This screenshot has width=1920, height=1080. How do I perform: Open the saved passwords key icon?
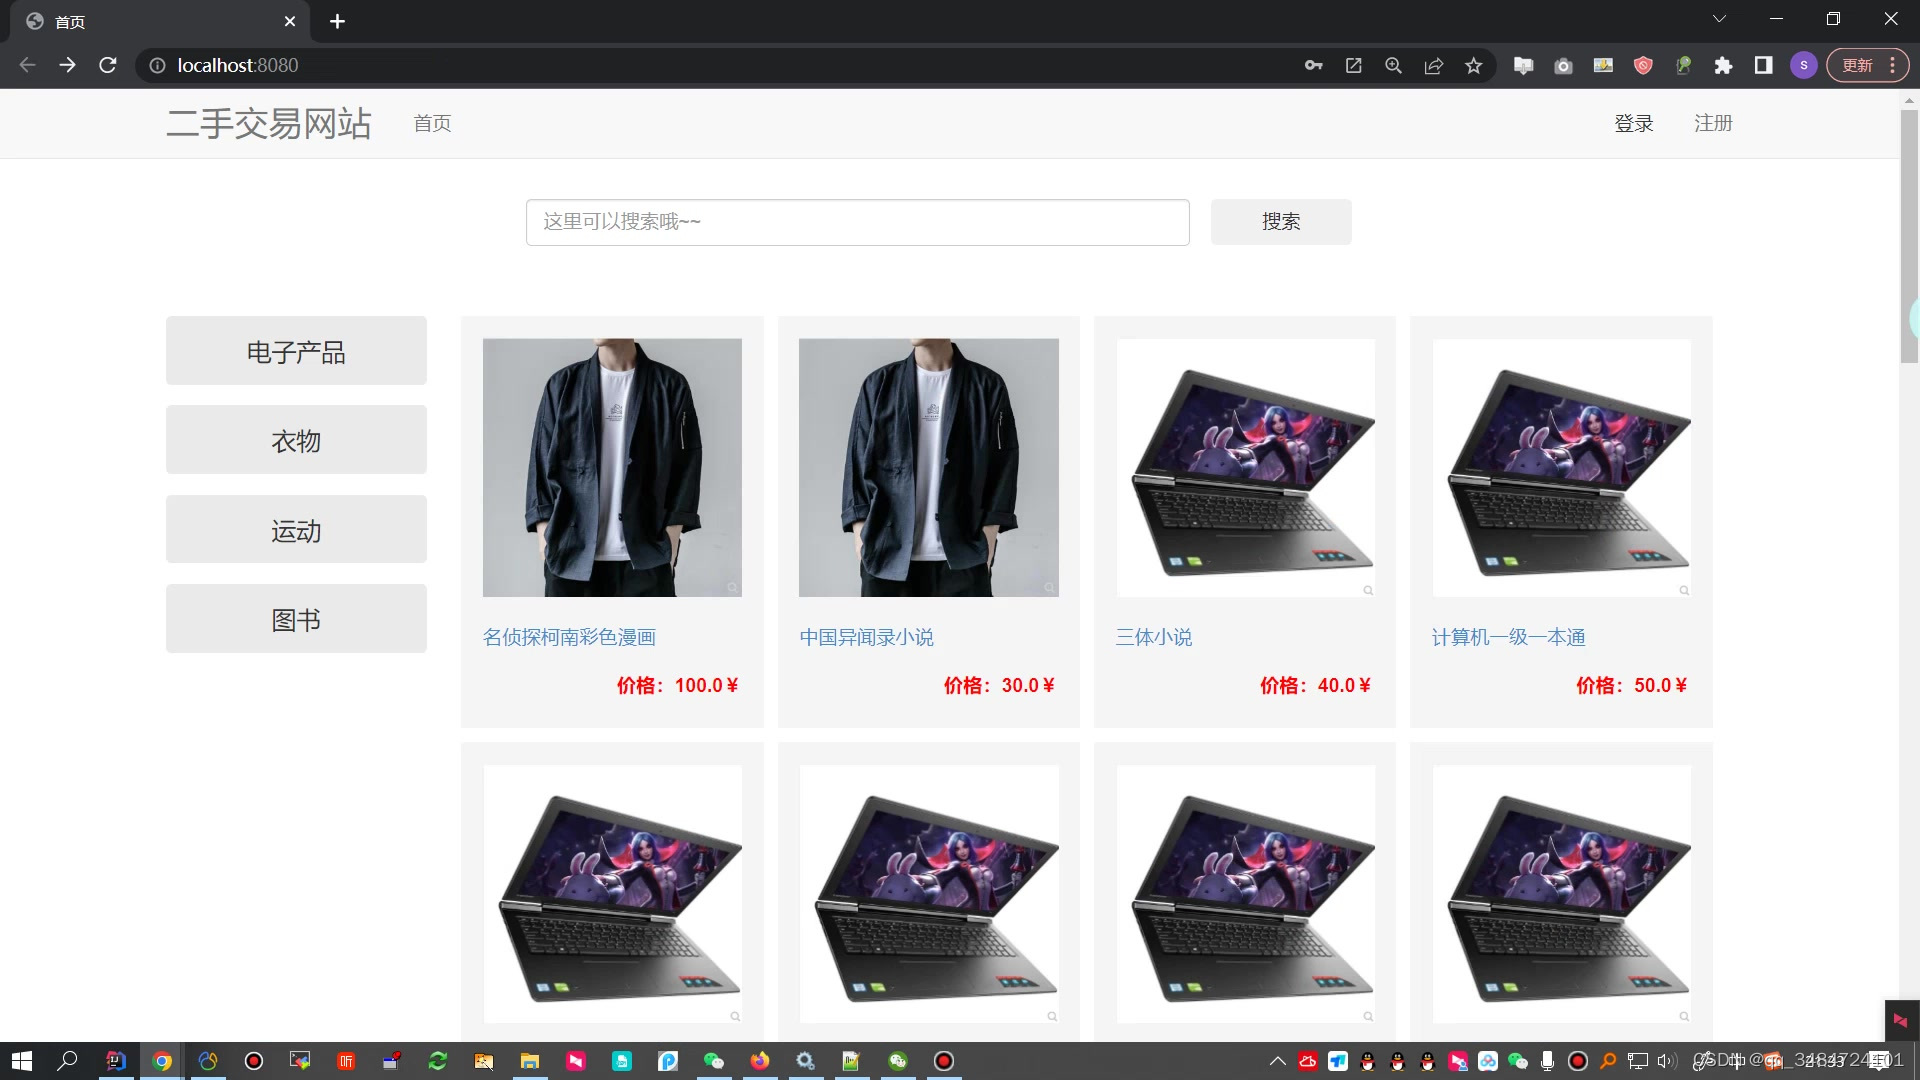click(x=1313, y=65)
